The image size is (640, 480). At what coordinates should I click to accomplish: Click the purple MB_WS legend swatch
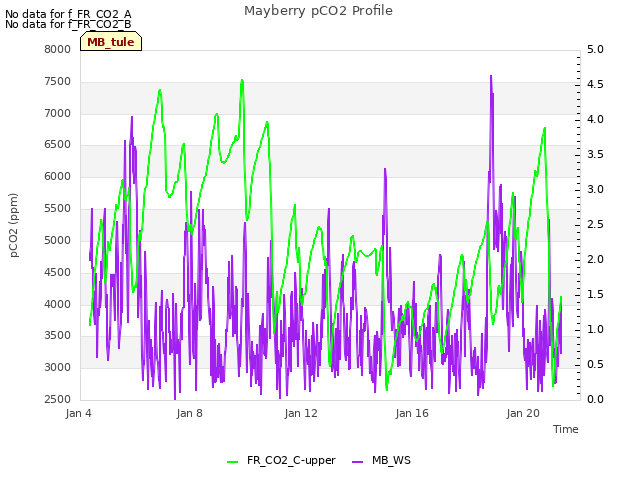coord(357,462)
